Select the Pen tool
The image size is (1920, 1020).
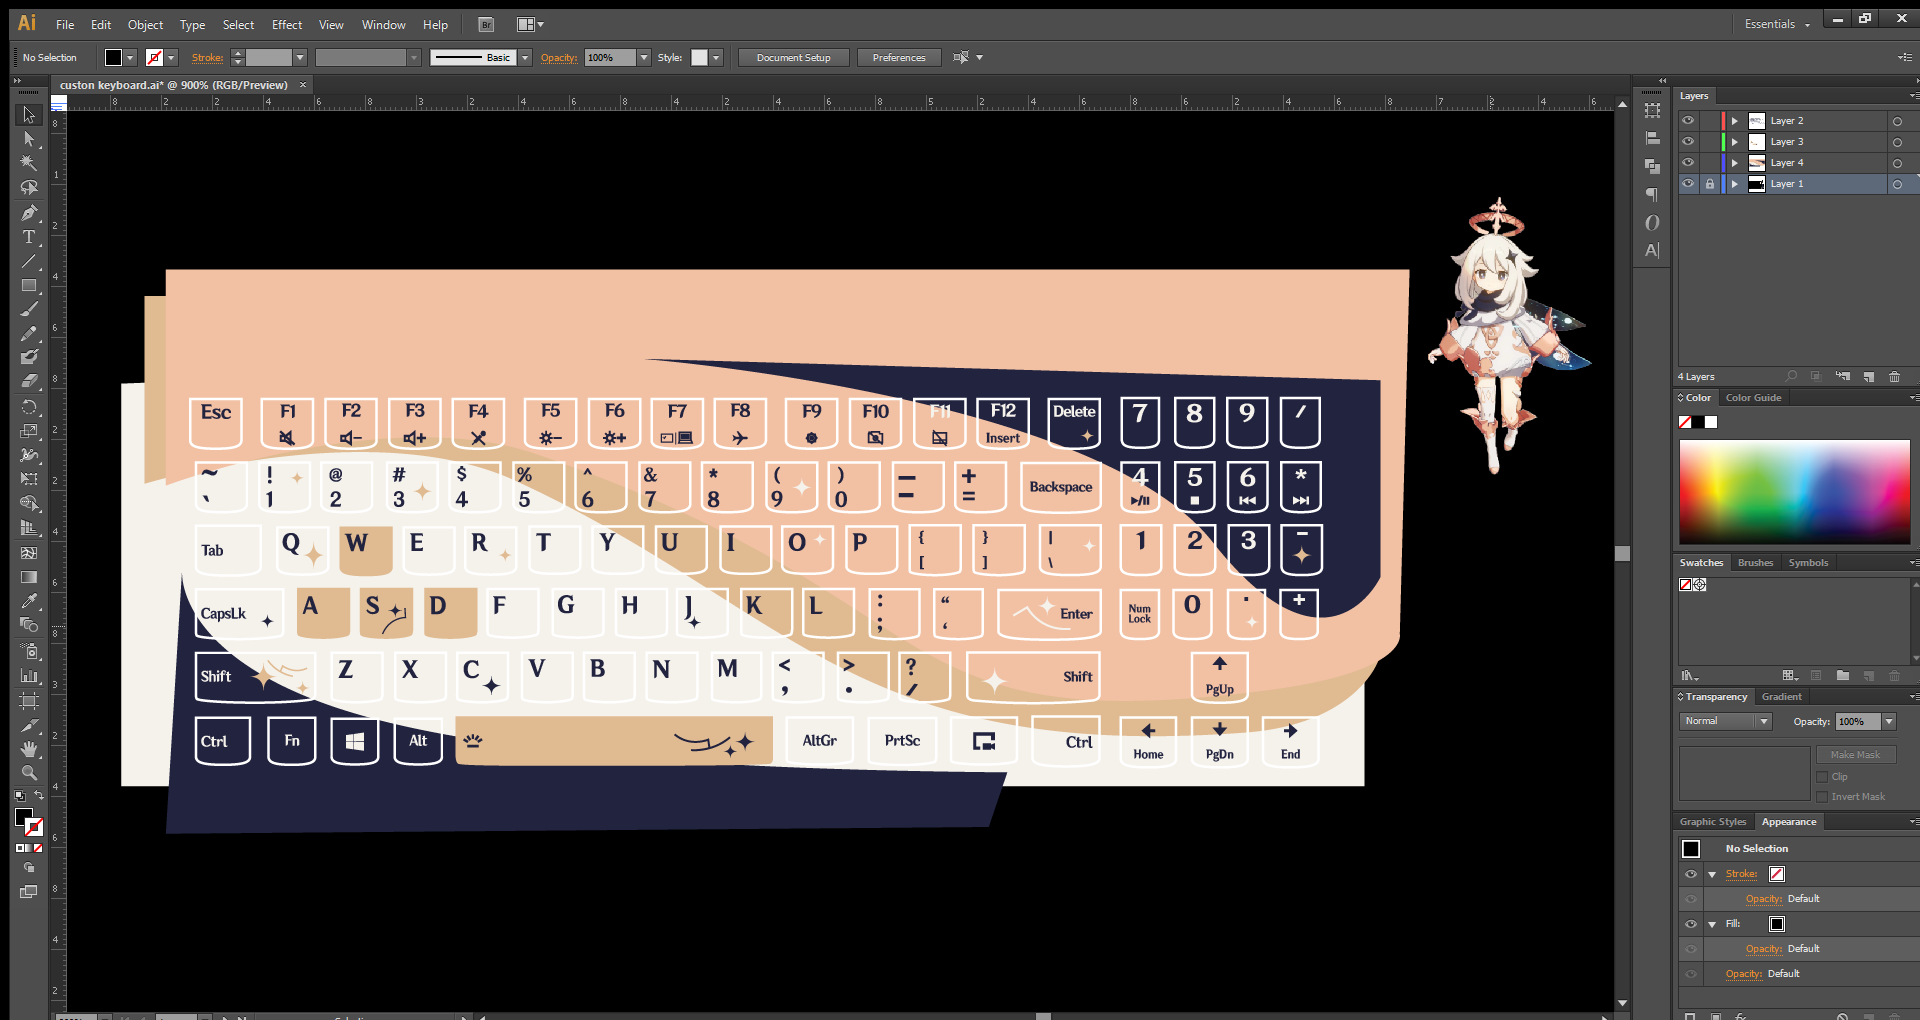[29, 212]
